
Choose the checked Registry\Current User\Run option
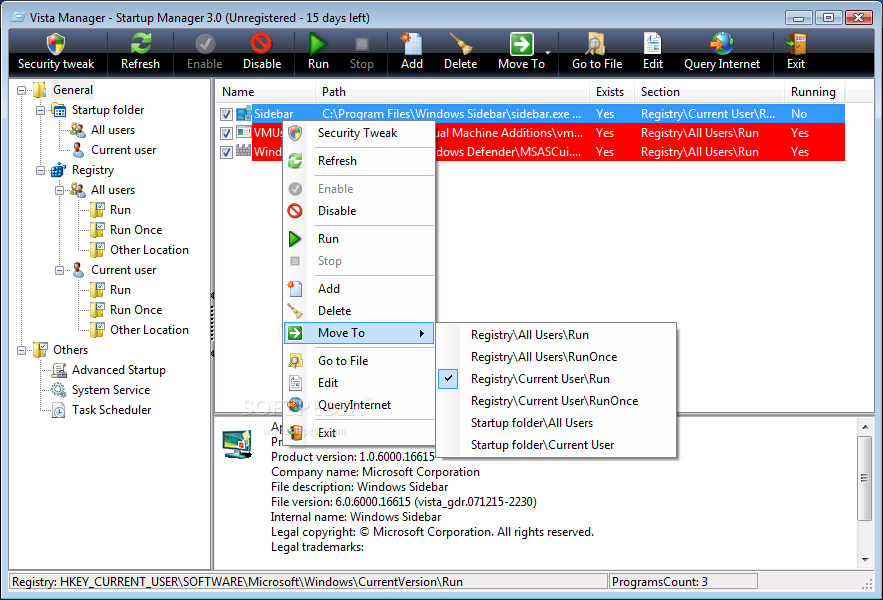(x=556, y=379)
